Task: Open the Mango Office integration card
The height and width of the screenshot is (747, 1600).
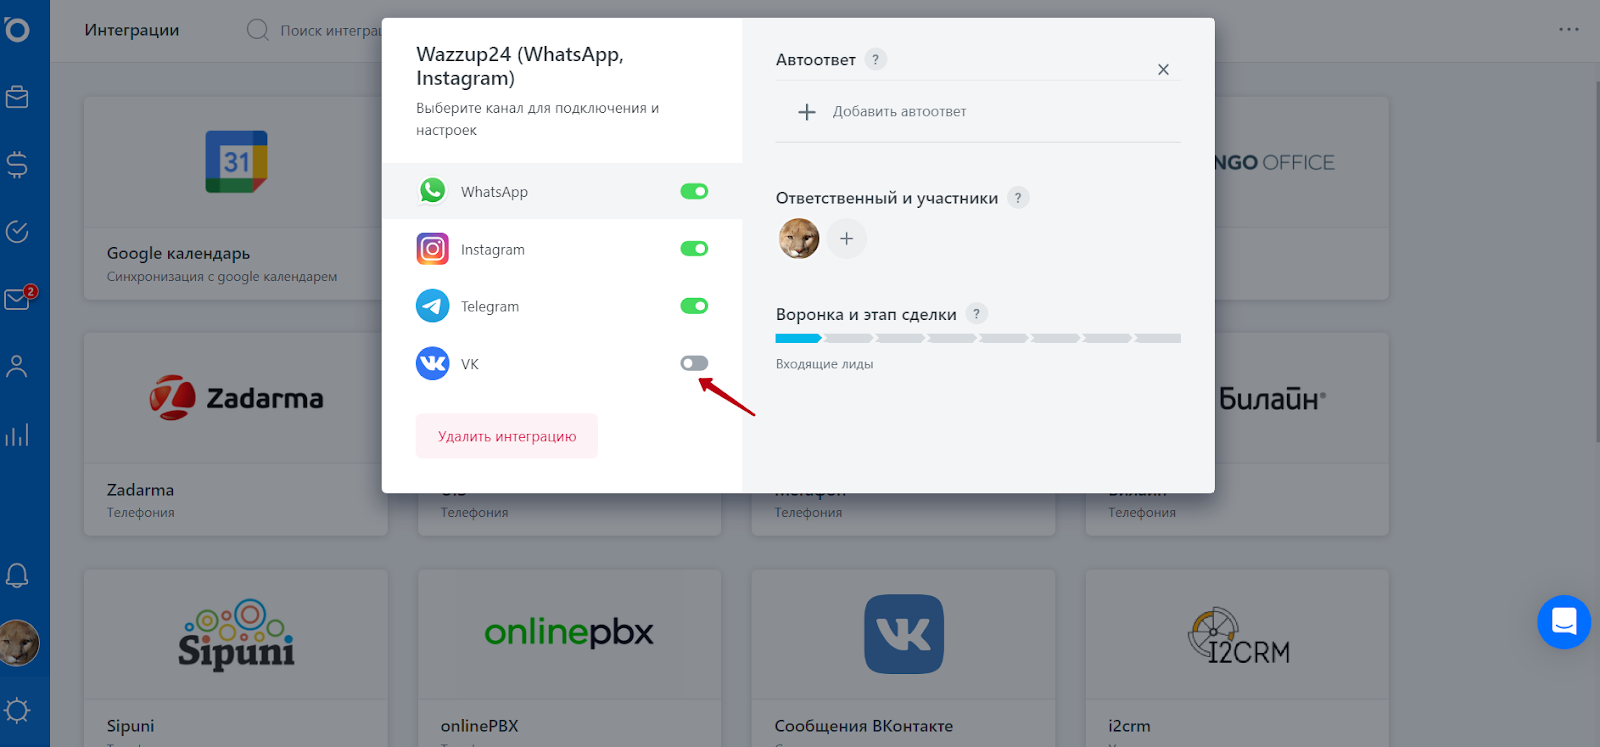Action: [x=1302, y=198]
